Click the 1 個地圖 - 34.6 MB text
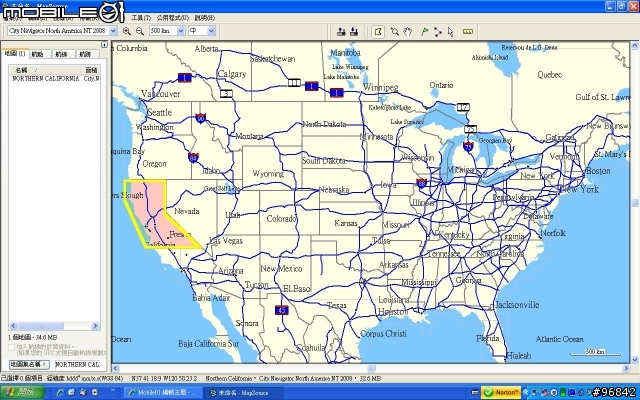 coord(33,338)
